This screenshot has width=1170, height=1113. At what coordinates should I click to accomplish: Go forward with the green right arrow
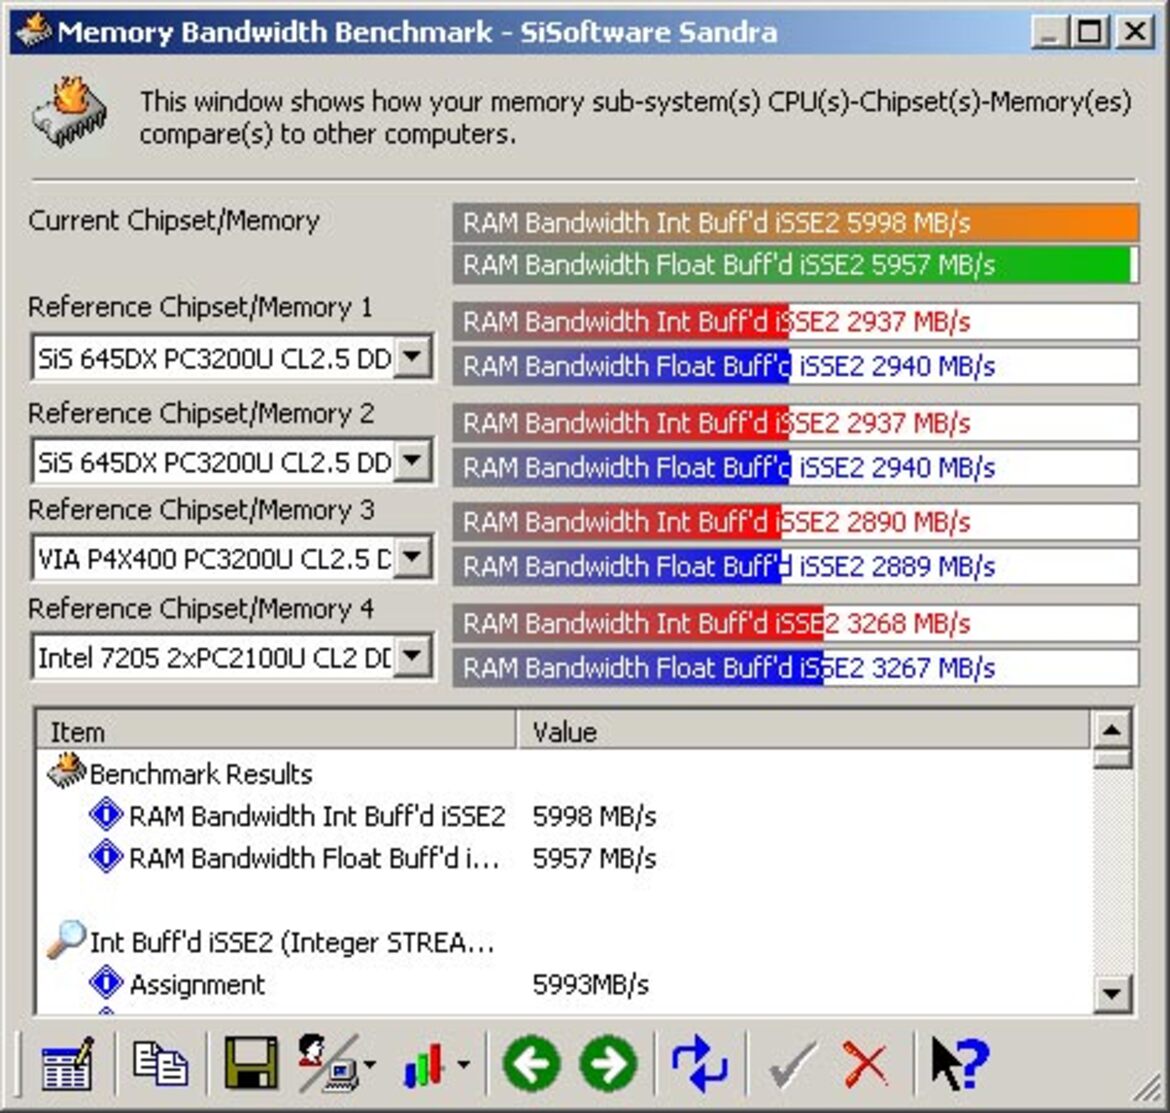click(609, 1063)
